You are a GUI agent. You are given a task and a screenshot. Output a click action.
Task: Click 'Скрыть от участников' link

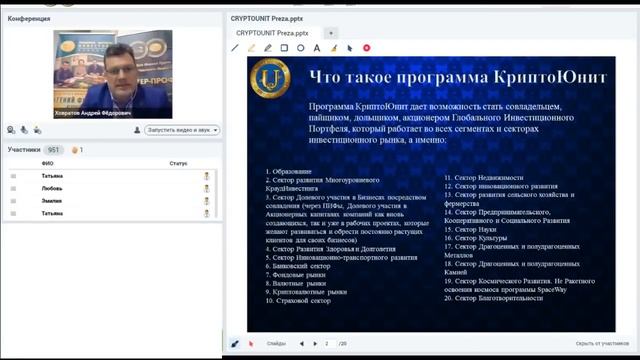[x=602, y=344]
